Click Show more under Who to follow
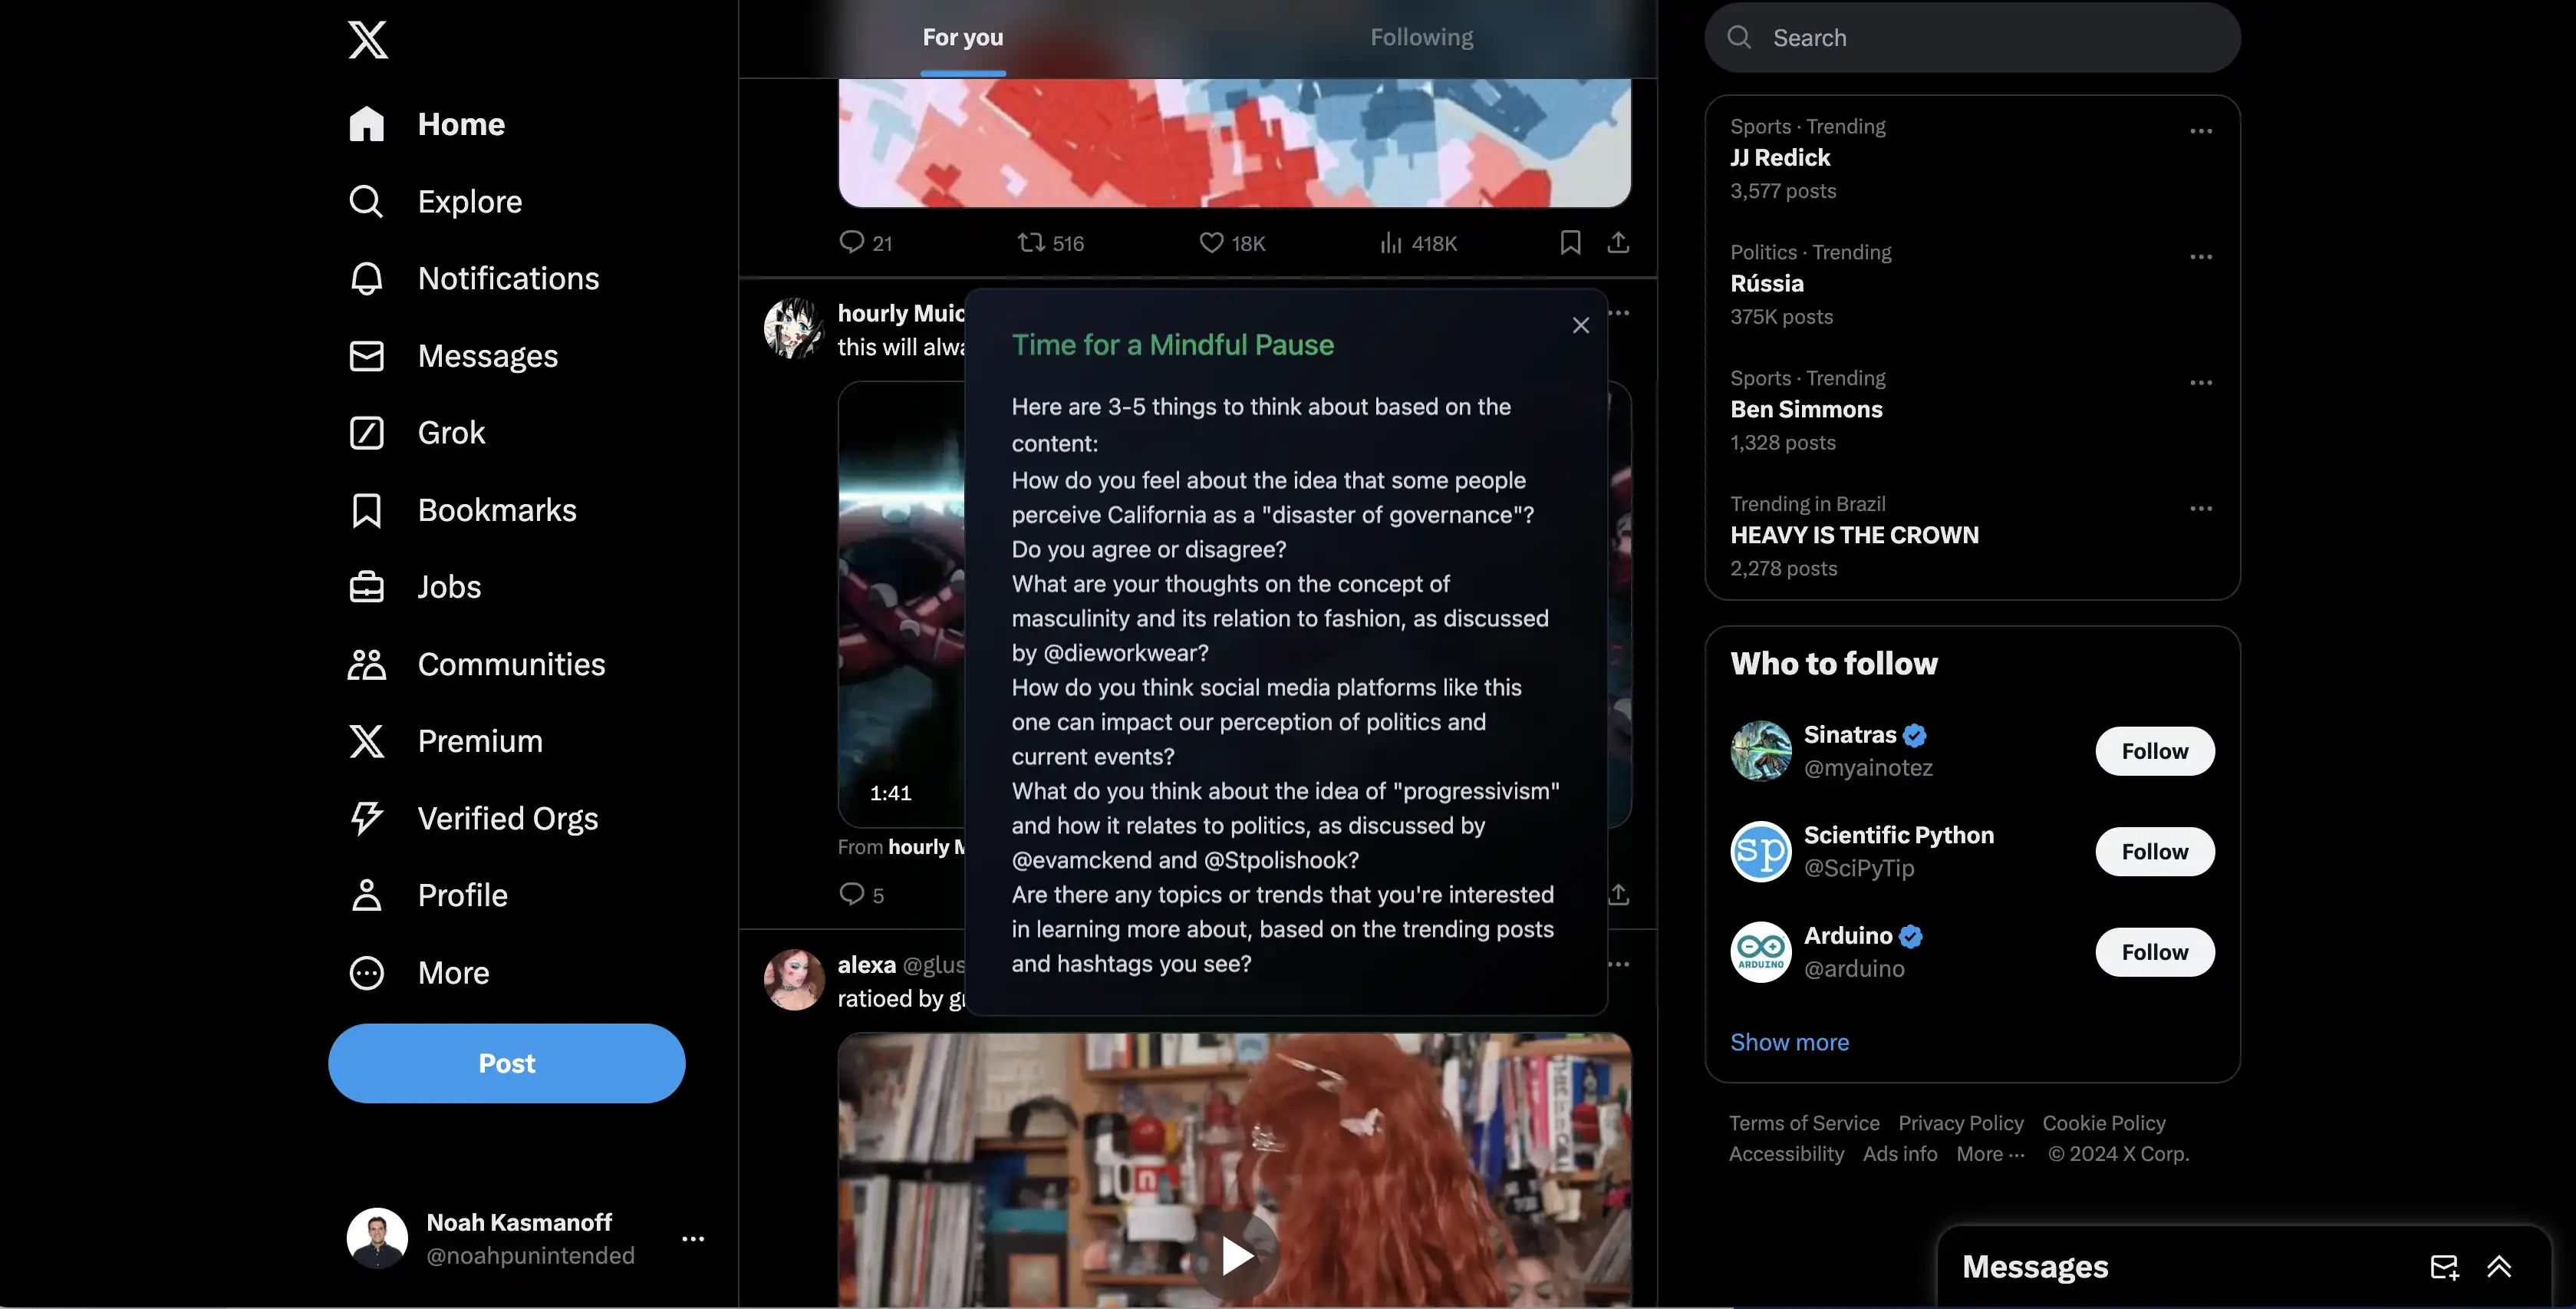The height and width of the screenshot is (1309, 2576). (1789, 1042)
